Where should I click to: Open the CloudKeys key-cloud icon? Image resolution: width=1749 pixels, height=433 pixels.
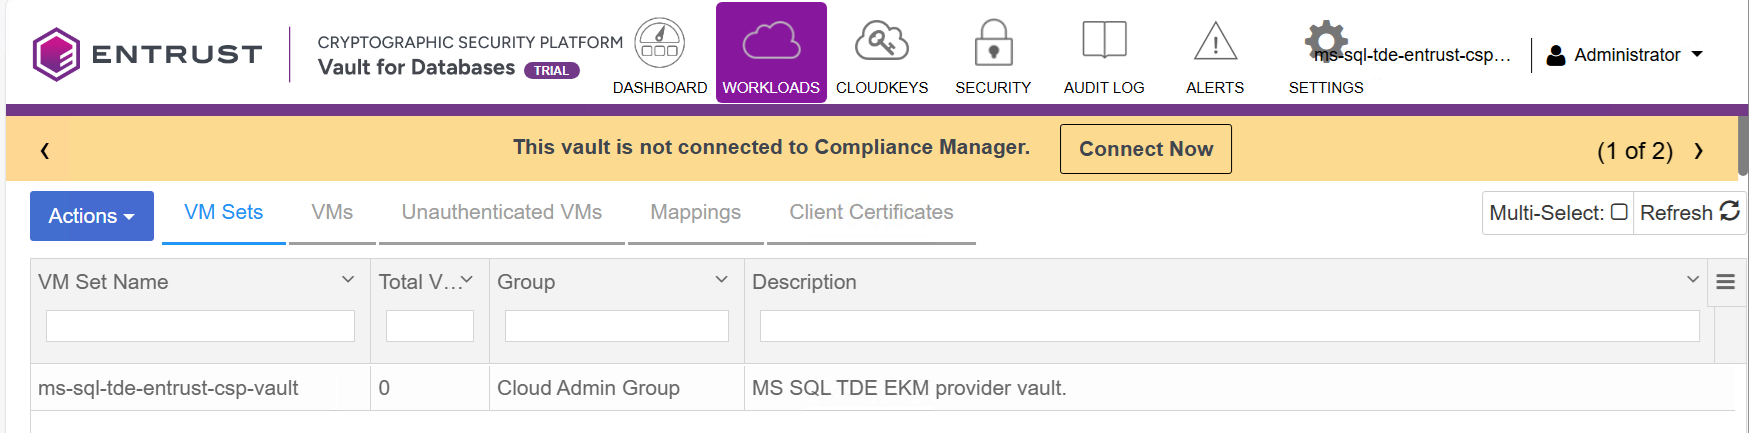881,42
